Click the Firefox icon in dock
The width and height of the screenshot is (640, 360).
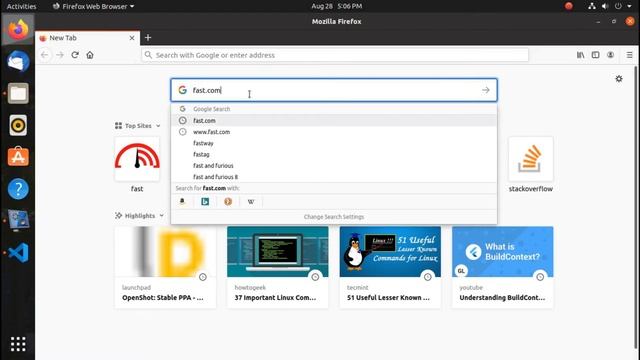click(x=18, y=30)
